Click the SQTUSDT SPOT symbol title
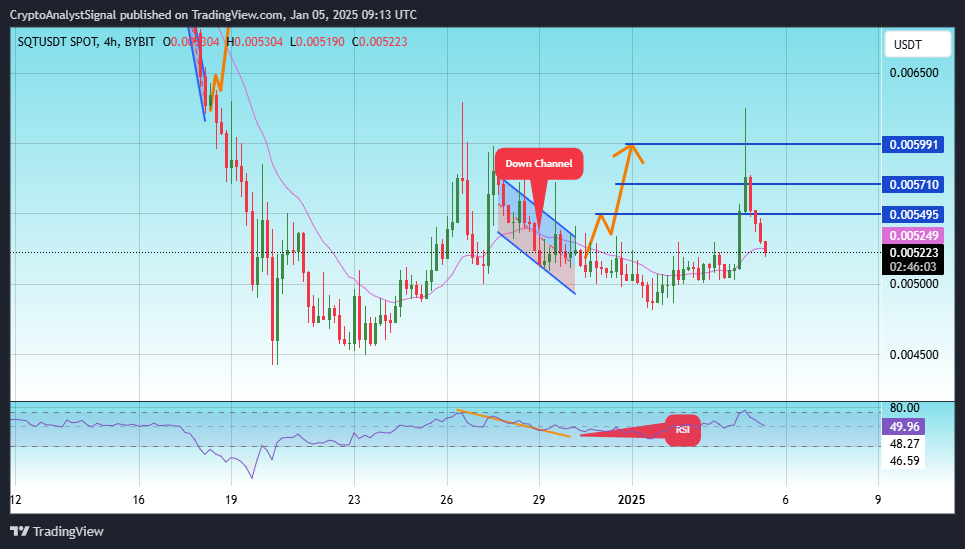 (57, 42)
